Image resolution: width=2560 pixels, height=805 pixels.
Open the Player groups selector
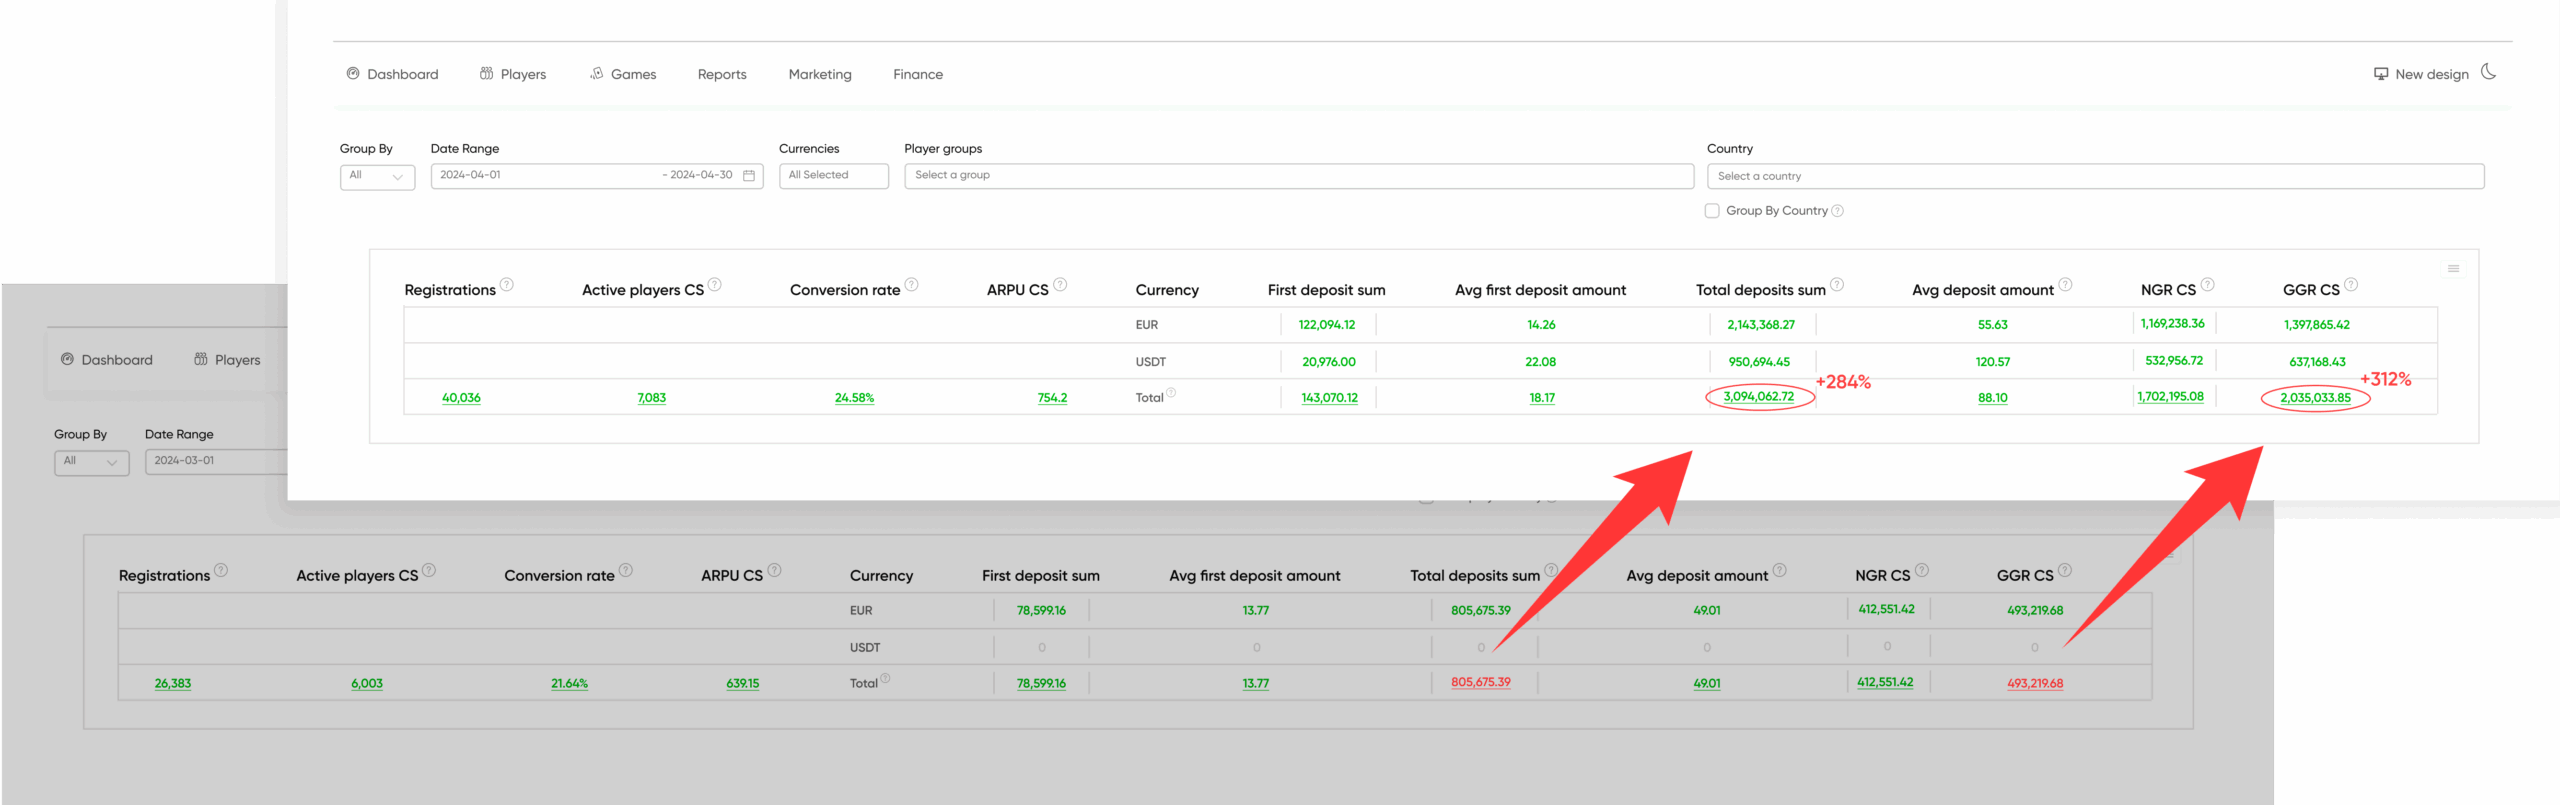[1298, 176]
